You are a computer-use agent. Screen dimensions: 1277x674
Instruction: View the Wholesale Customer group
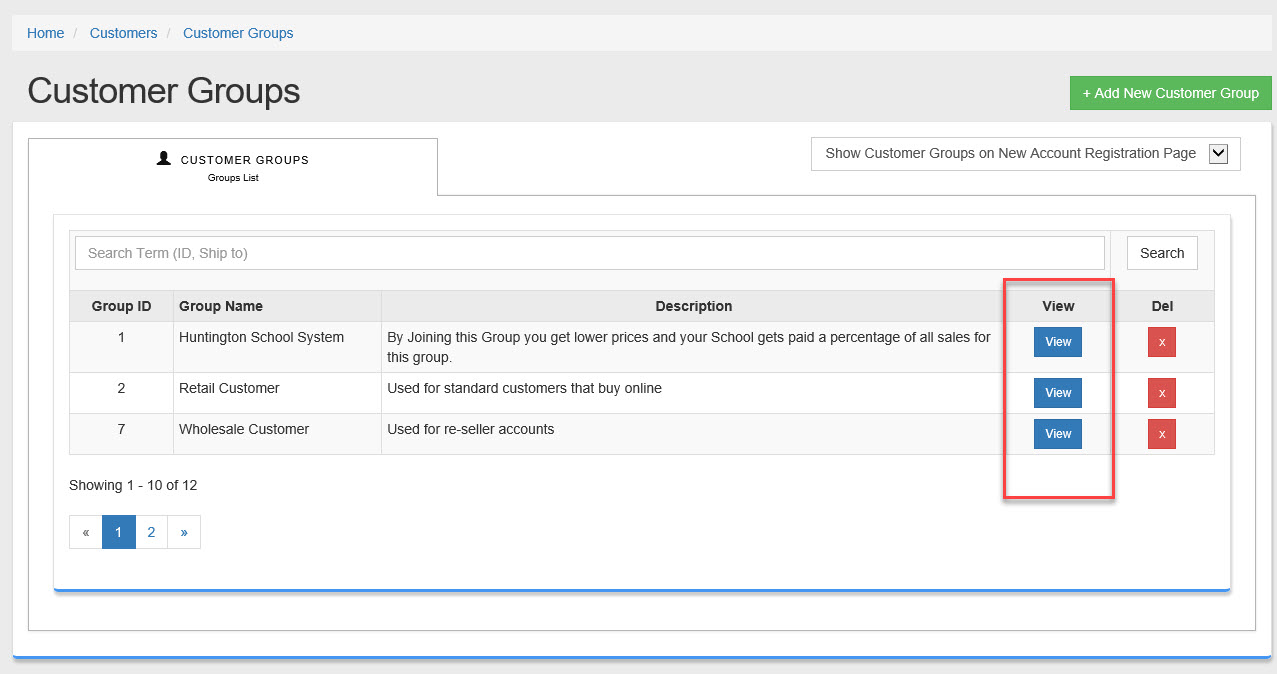coord(1058,434)
